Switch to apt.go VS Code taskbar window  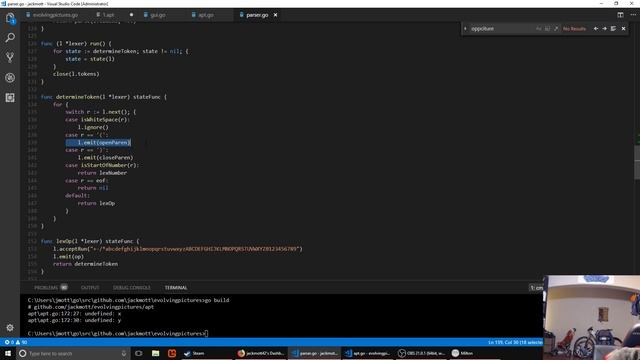[367, 353]
